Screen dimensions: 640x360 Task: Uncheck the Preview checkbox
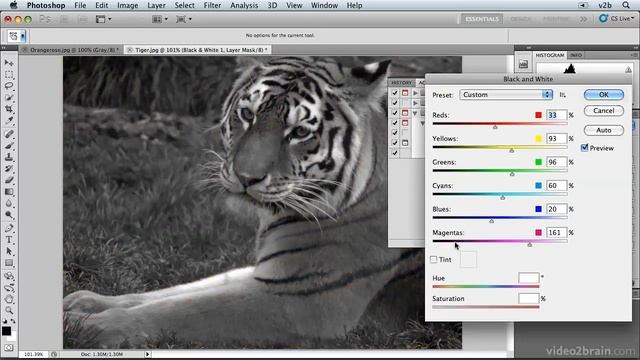tap(584, 148)
